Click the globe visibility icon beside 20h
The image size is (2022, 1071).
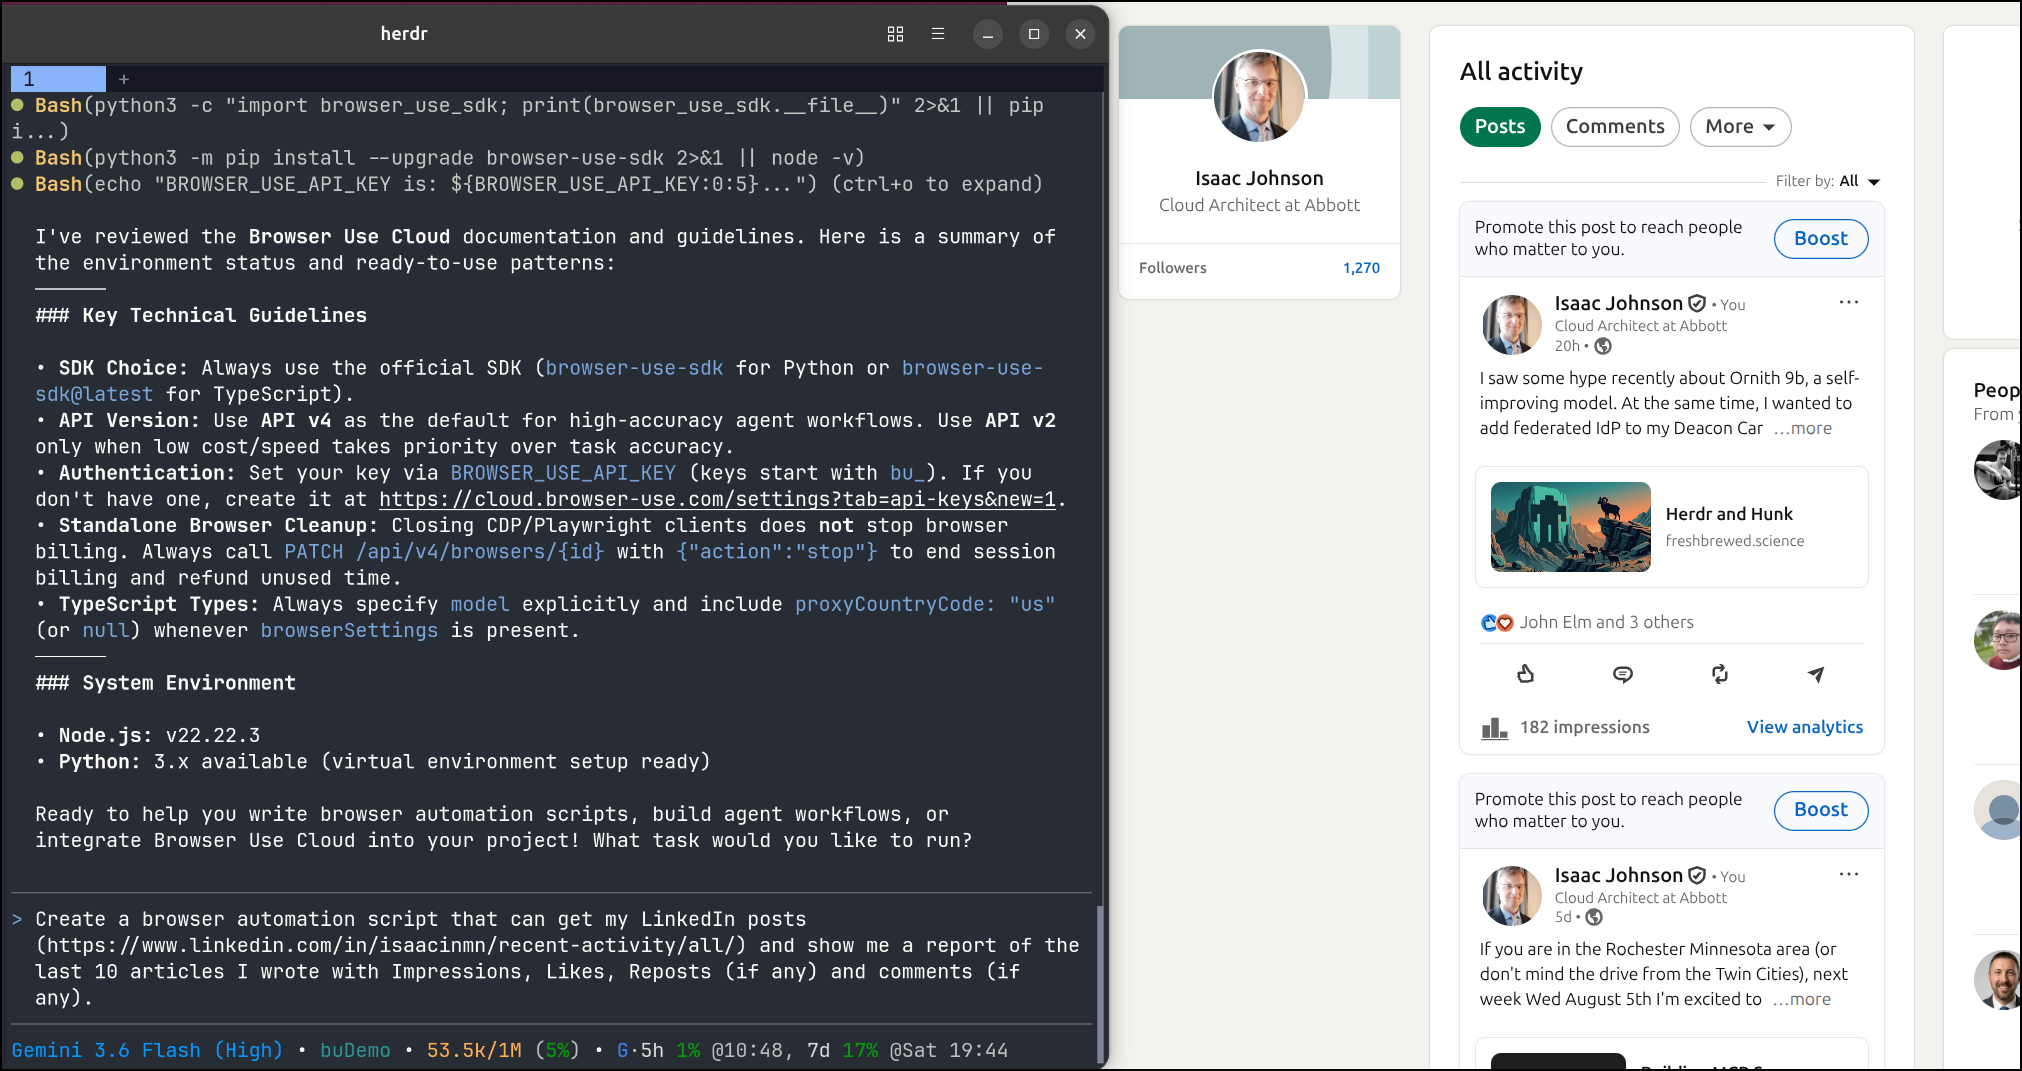pyautogui.click(x=1603, y=346)
